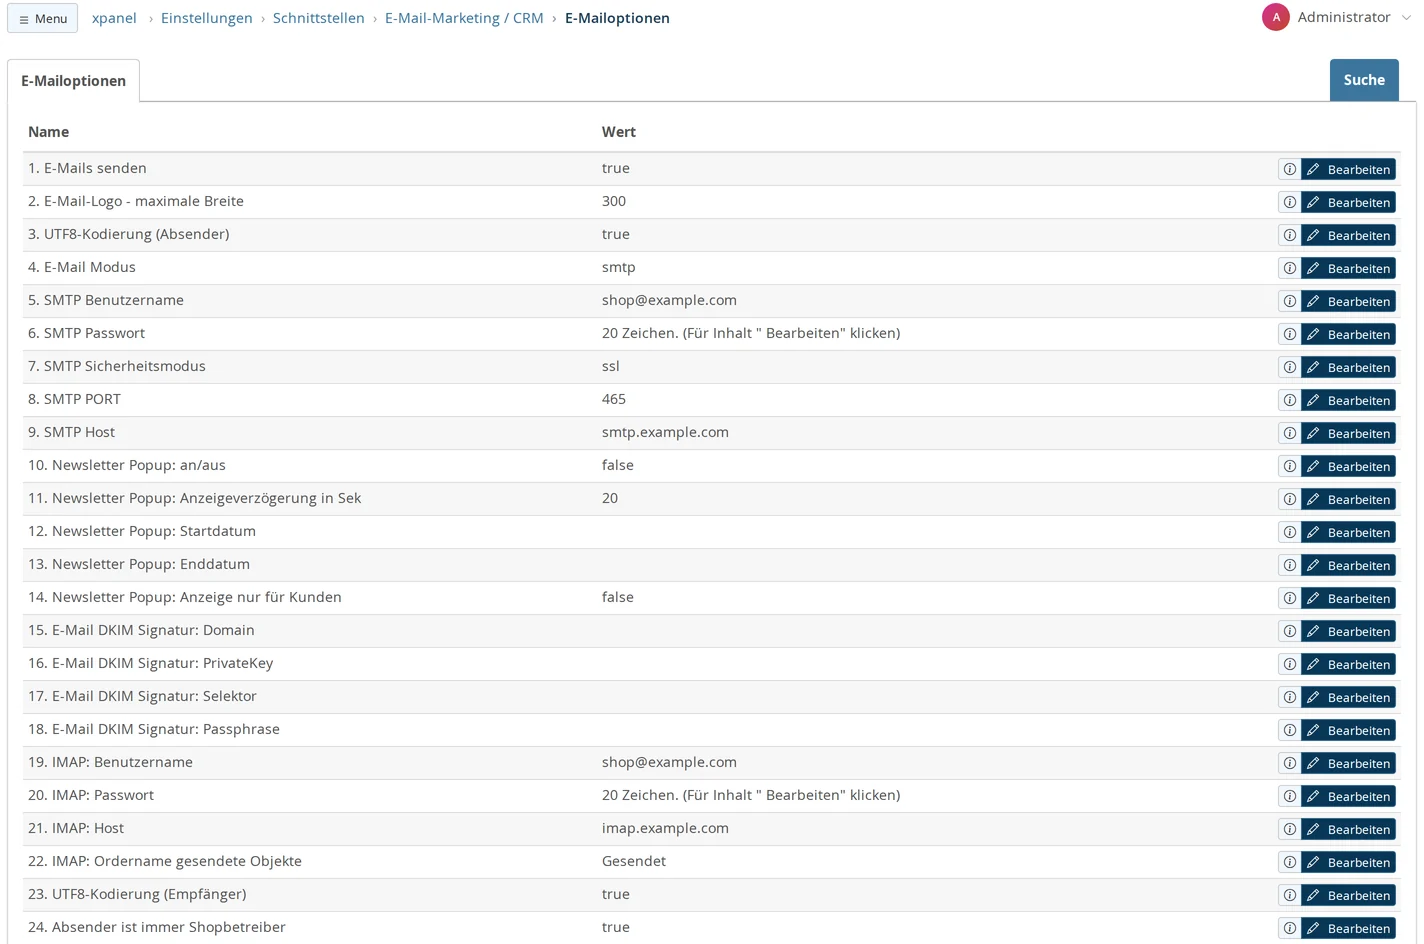Show info for IMAP: Benutzername
The width and height of the screenshot is (1424, 944).
point(1289,763)
